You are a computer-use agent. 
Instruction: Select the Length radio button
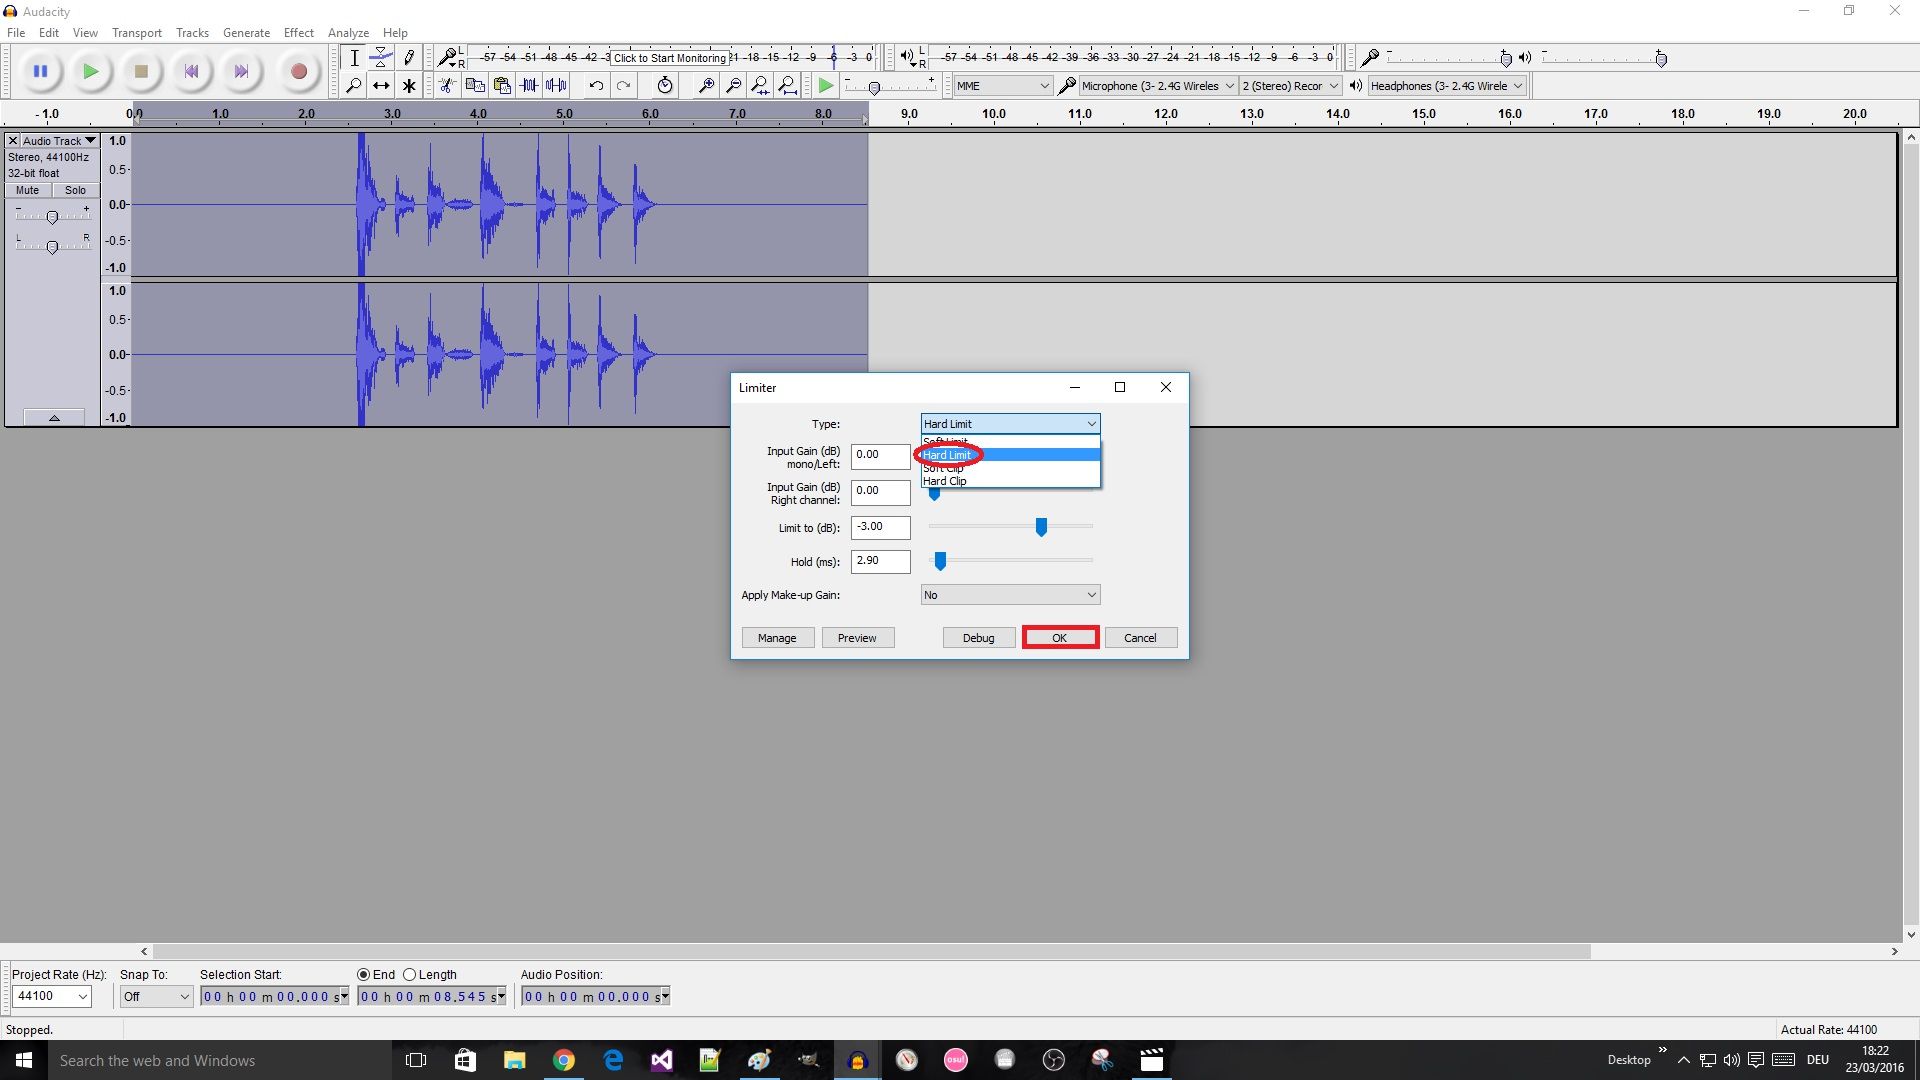pos(411,974)
